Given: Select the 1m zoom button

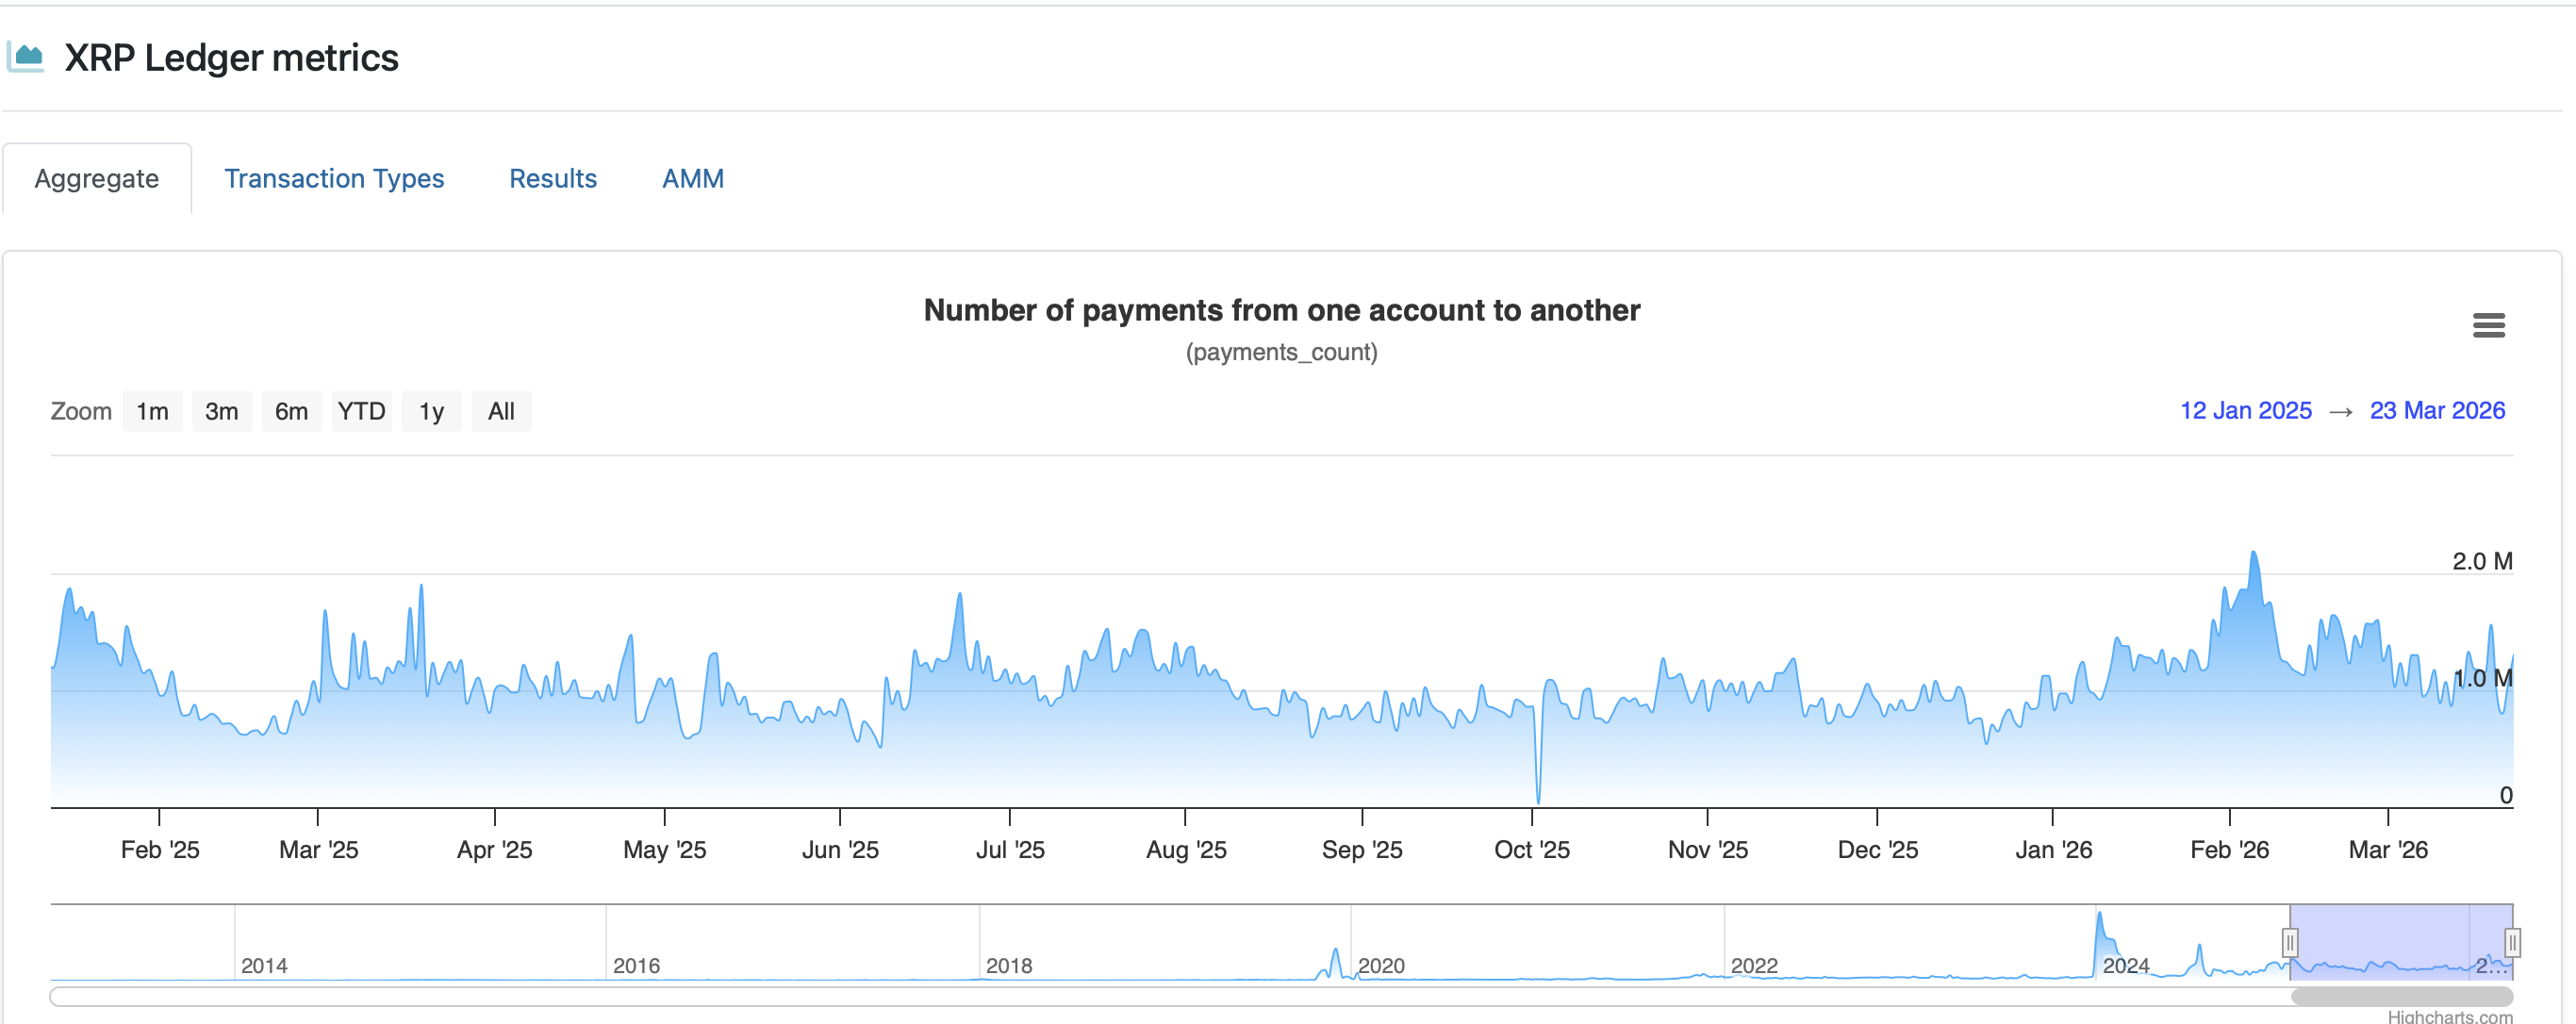Looking at the screenshot, I should click(151, 410).
